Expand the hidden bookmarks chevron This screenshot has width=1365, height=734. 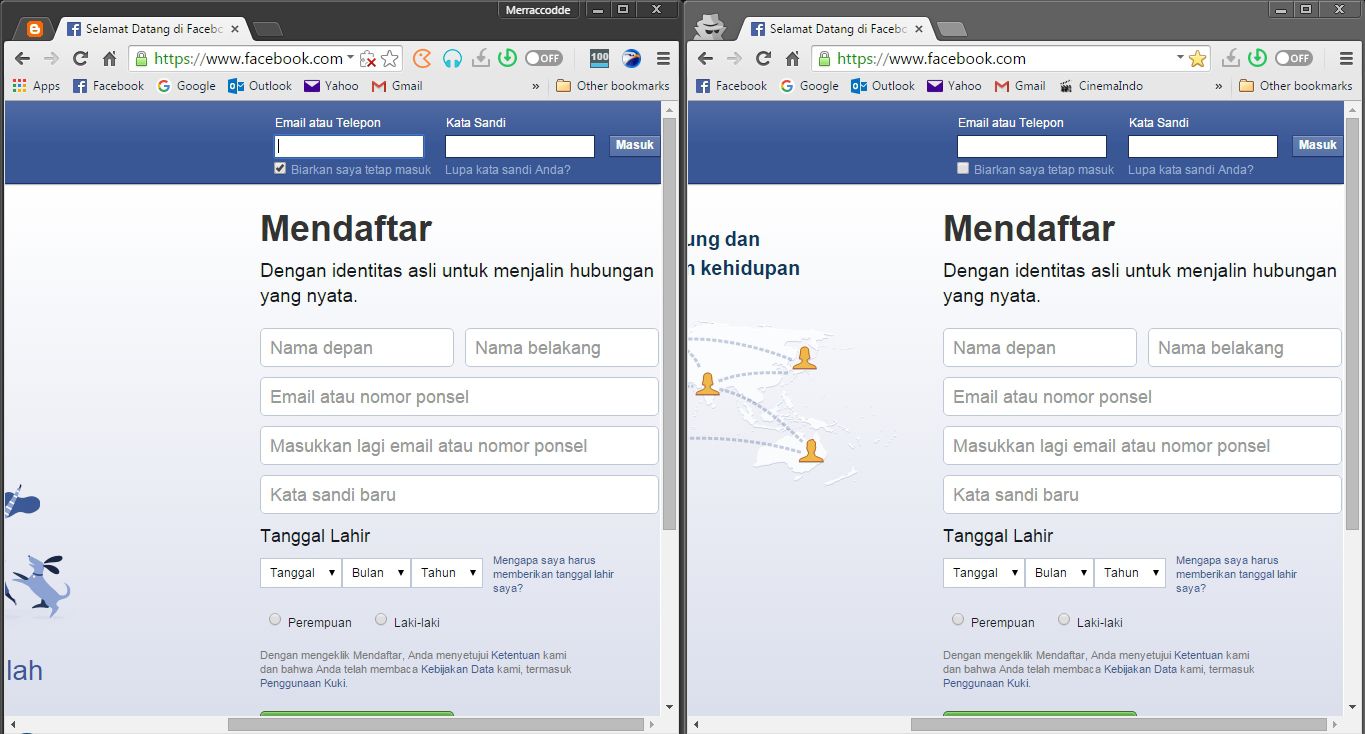tap(537, 85)
